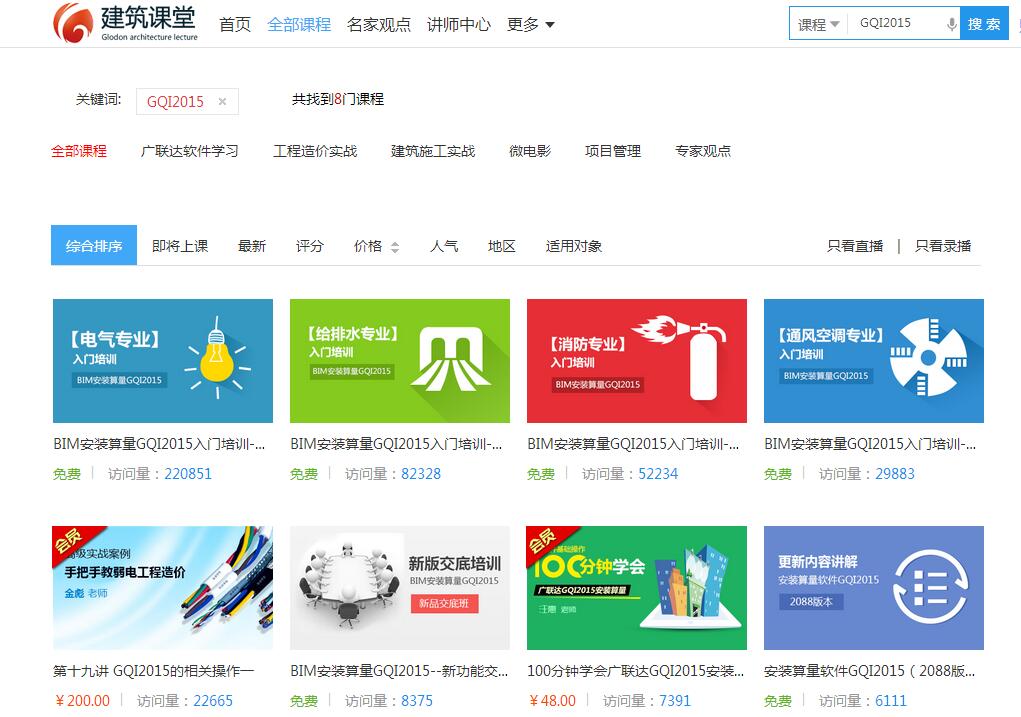Filter by 微电影 category
Screen dimensions: 1021x717
pyautogui.click(x=530, y=151)
